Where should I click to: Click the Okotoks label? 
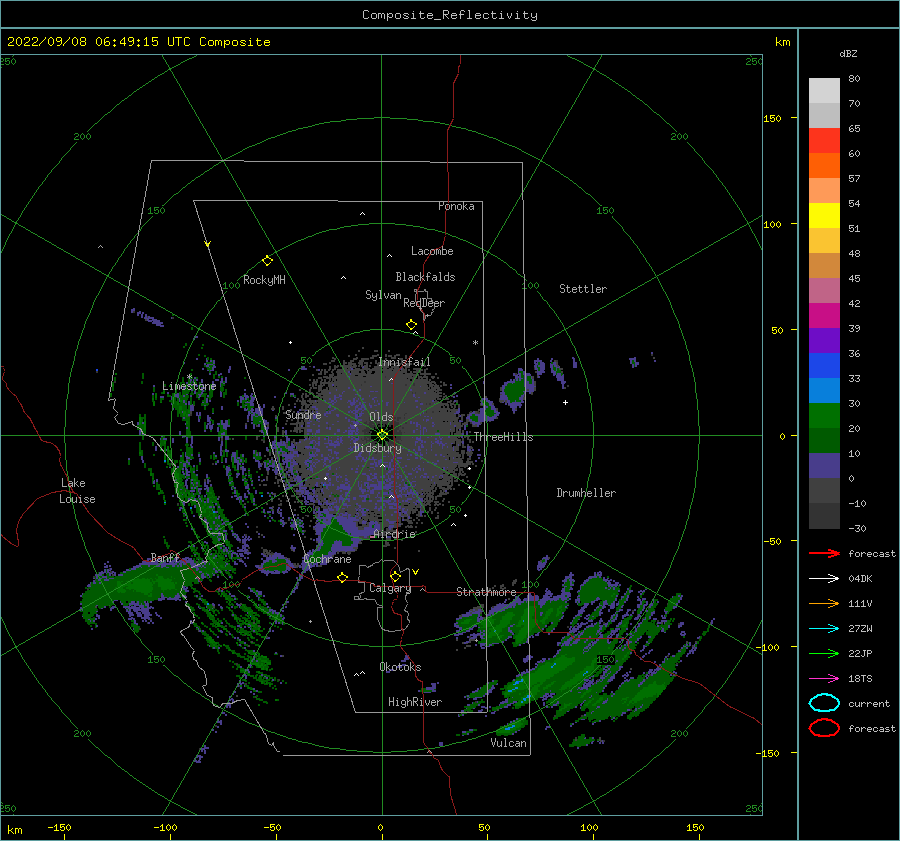coord(400,667)
